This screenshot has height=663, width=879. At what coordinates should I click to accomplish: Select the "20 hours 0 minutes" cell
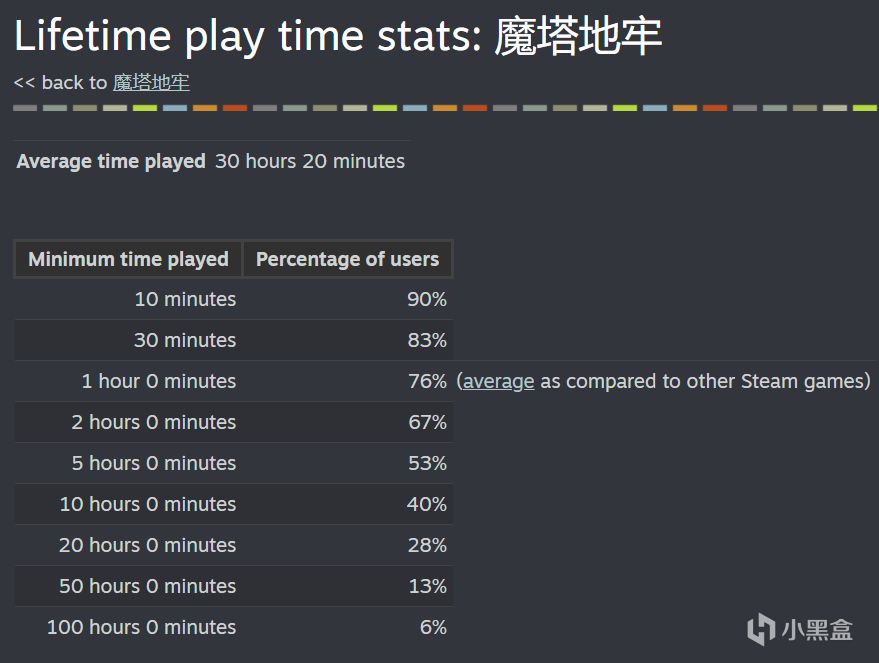[x=148, y=545]
